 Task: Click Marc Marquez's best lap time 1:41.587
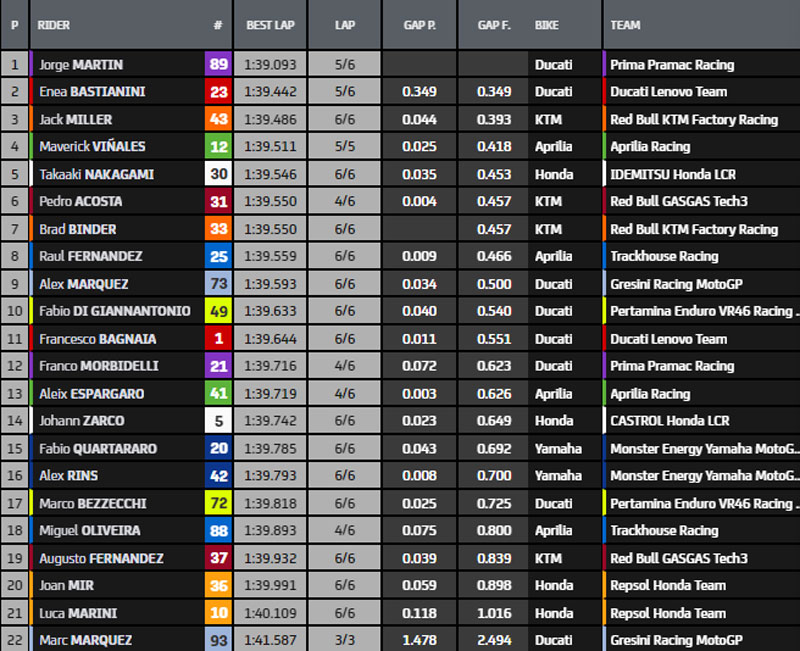tap(270, 640)
